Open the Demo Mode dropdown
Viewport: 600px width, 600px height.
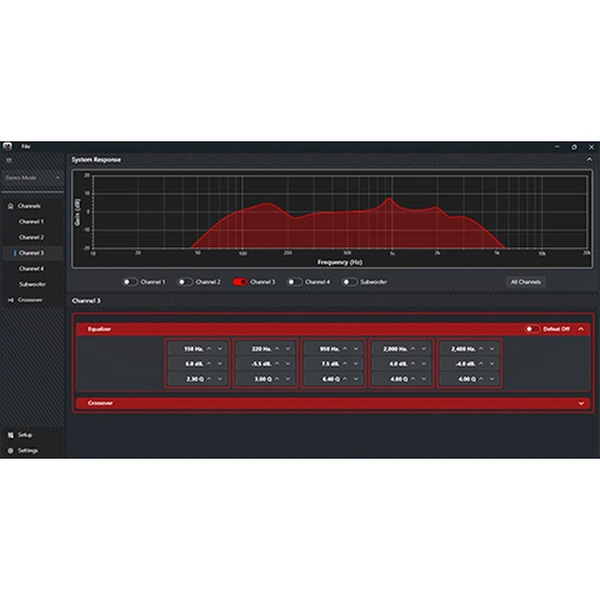(x=33, y=178)
